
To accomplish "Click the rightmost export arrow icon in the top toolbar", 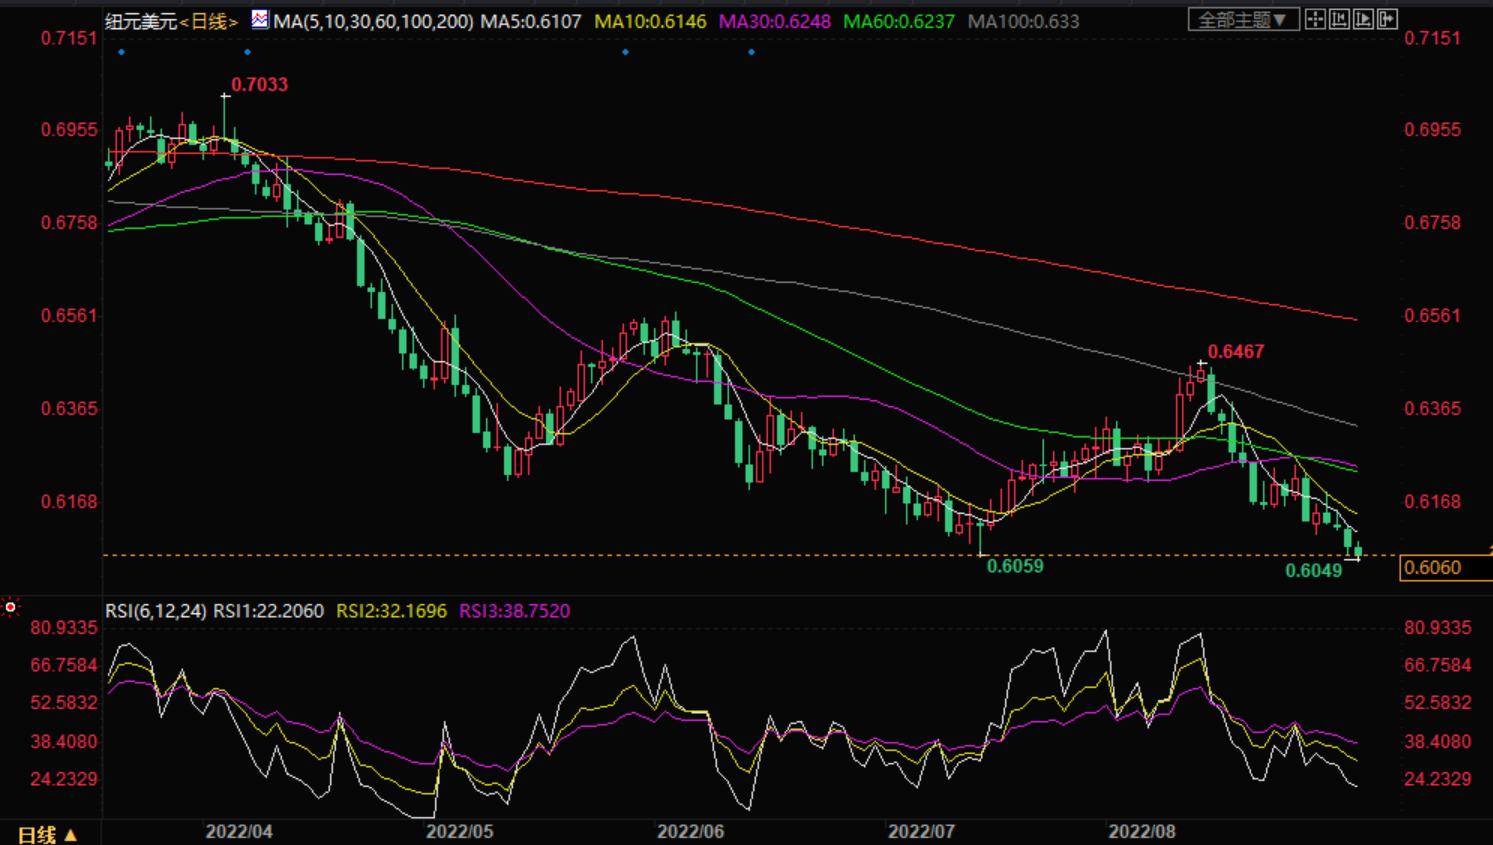I will coord(1387,19).
